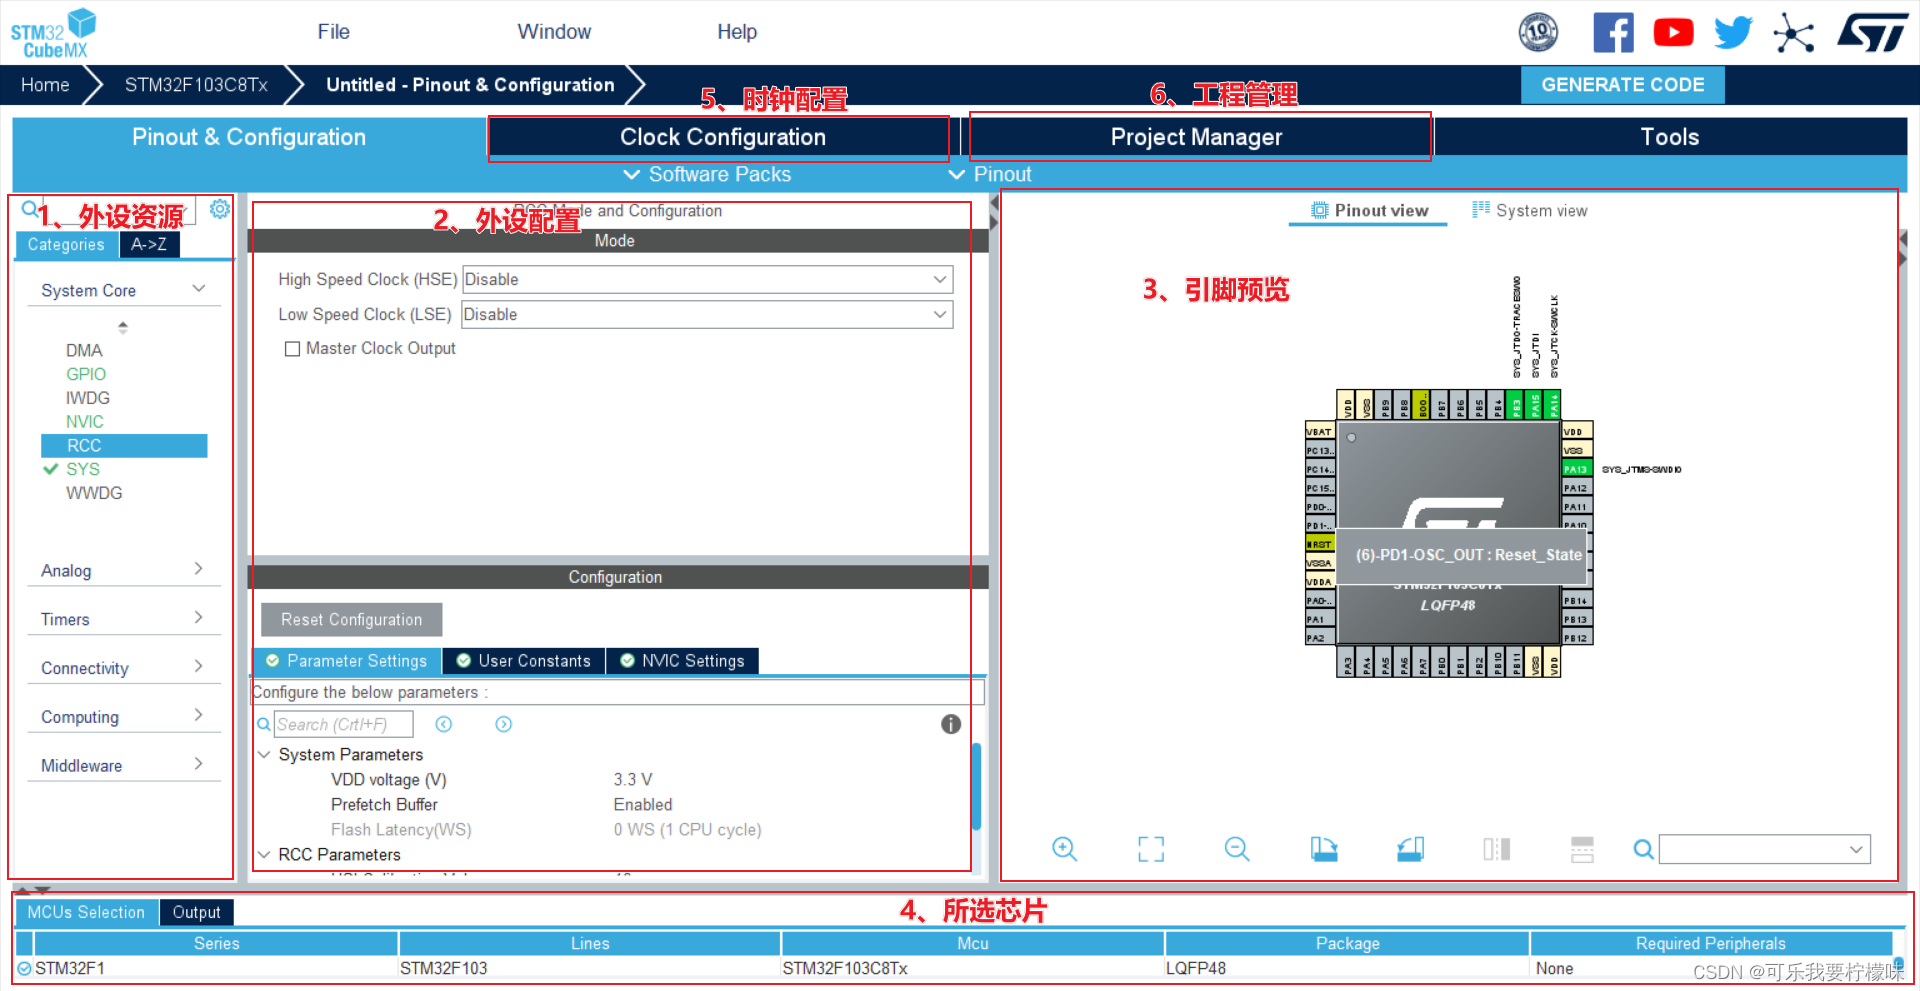The height and width of the screenshot is (991, 1920).
Task: Go to Home breadcrumb
Action: (x=45, y=85)
